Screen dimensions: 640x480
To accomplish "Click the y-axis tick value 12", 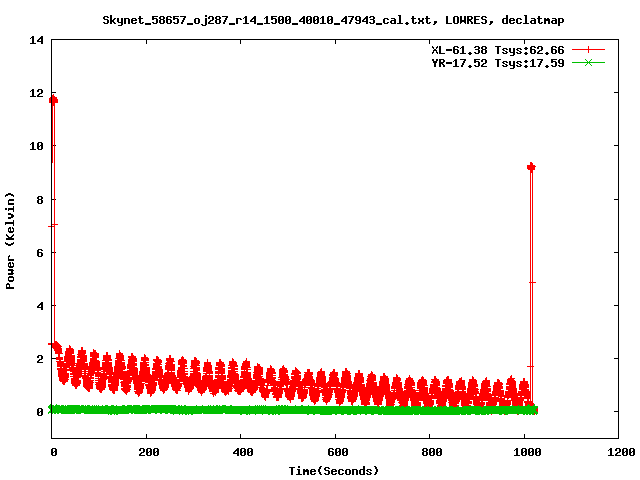I will [36, 93].
